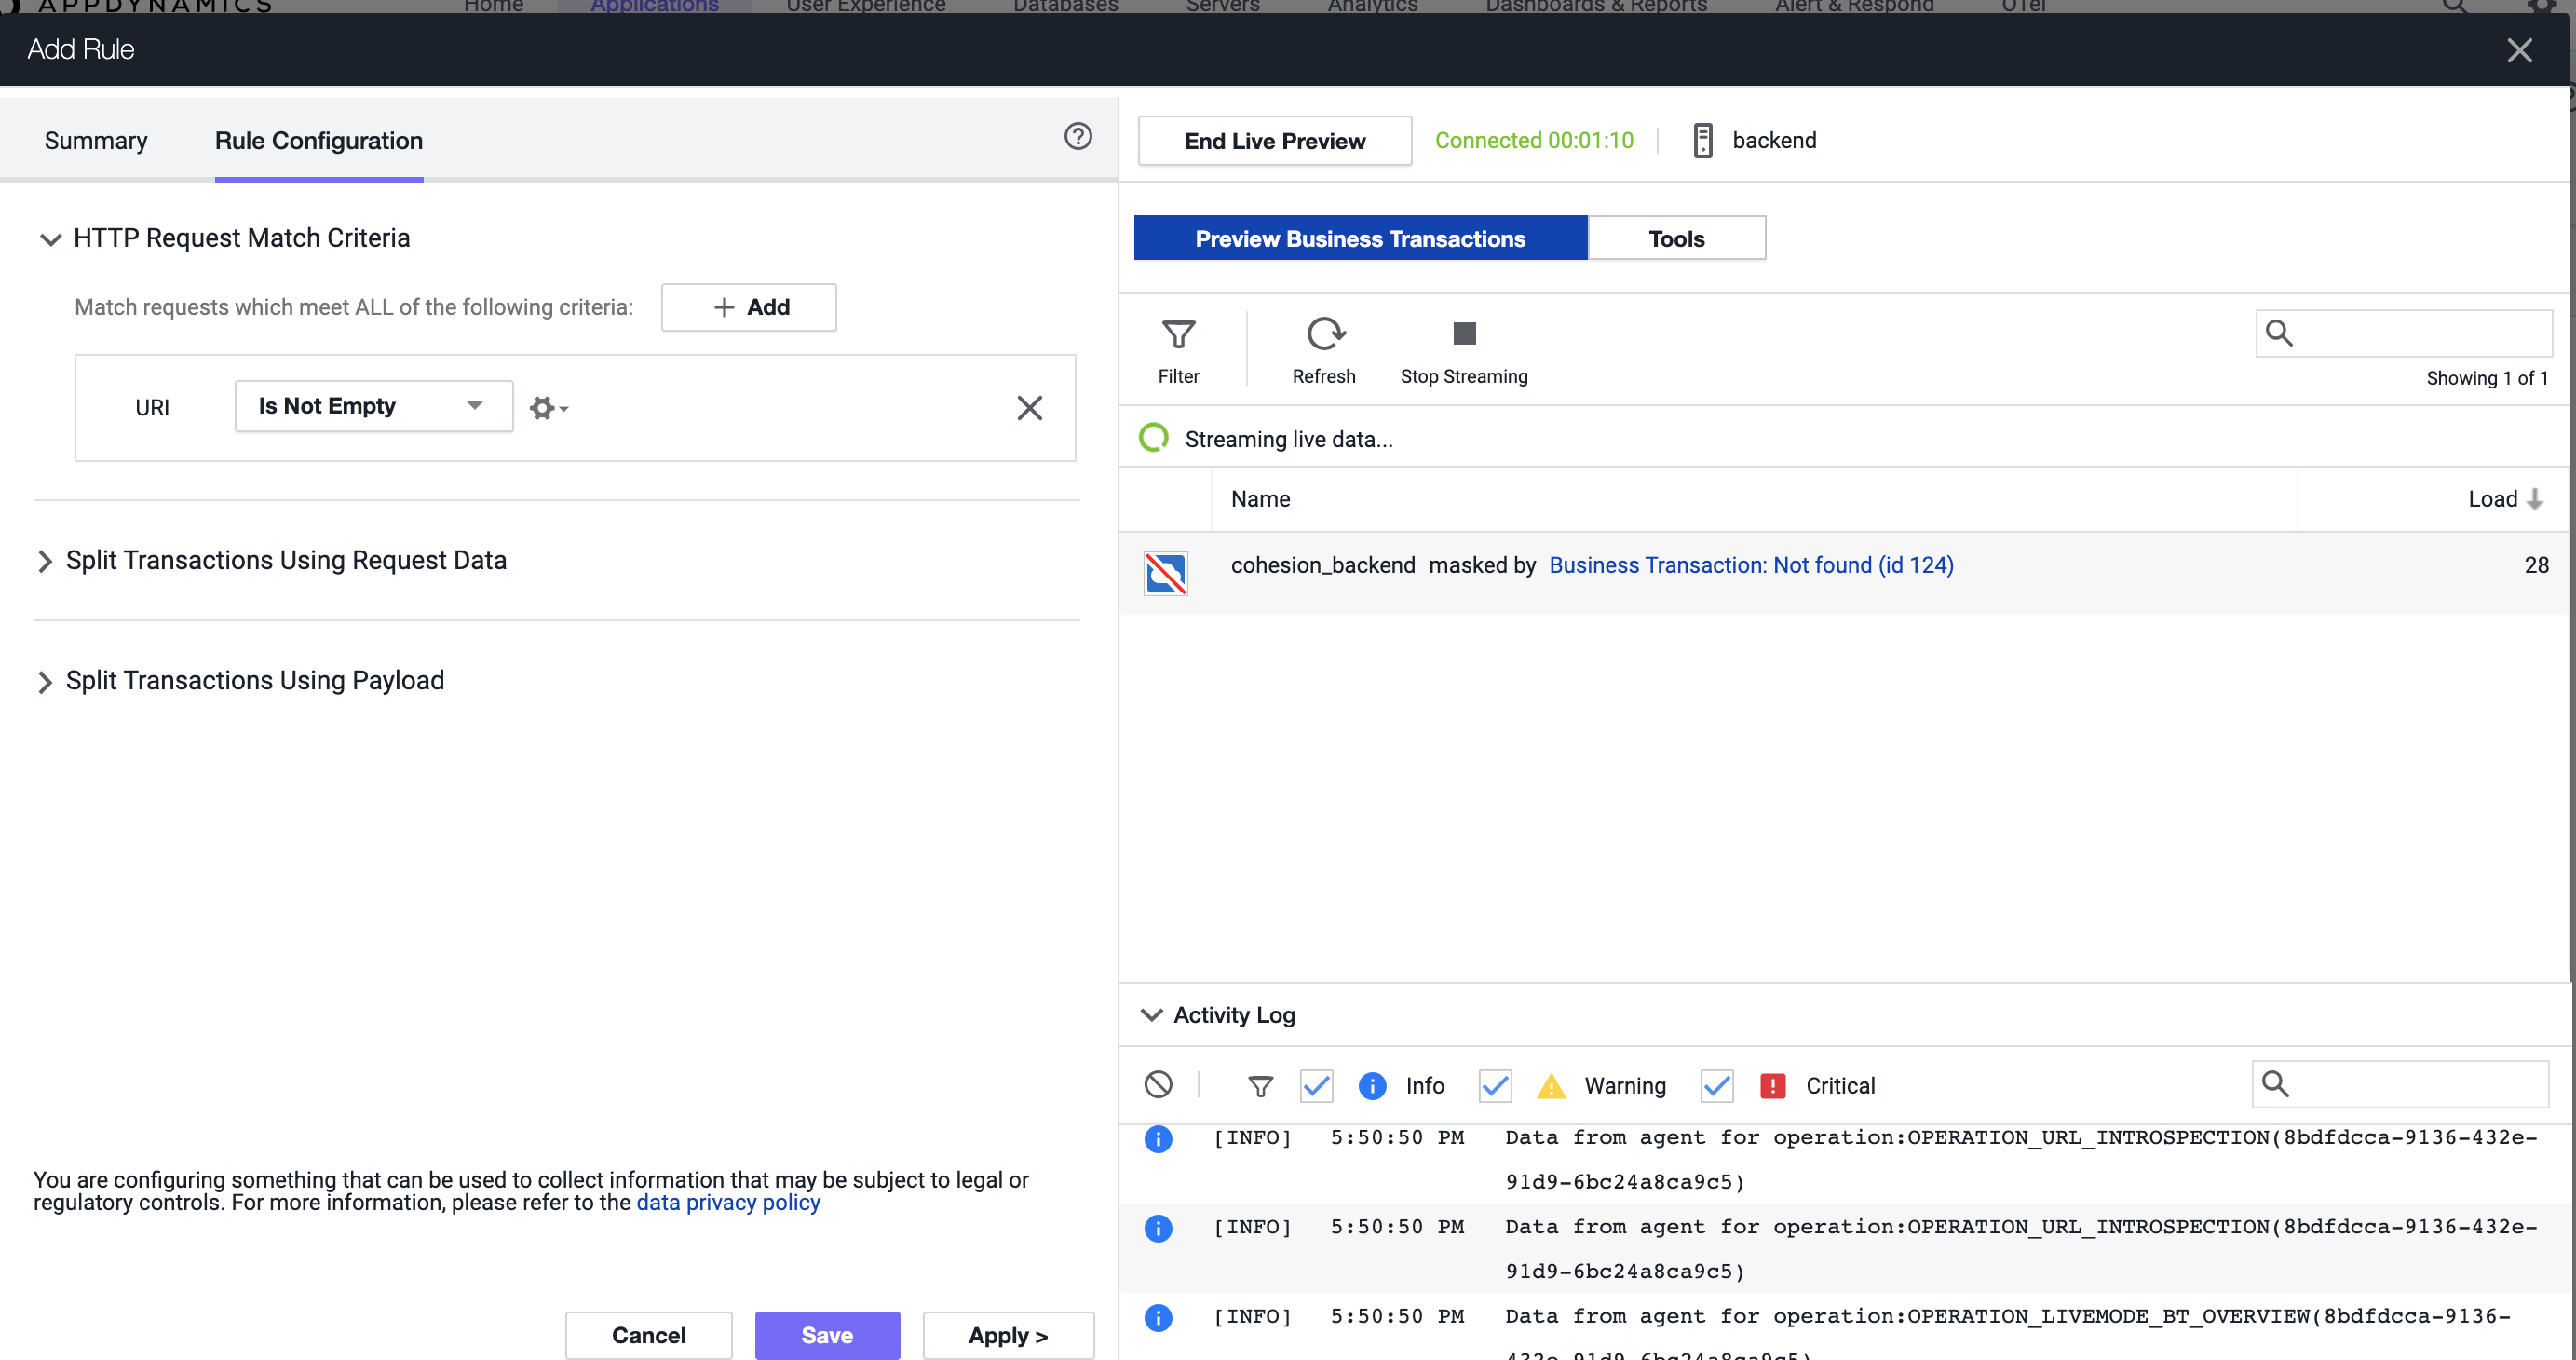Click the End Live Preview button

[1274, 140]
